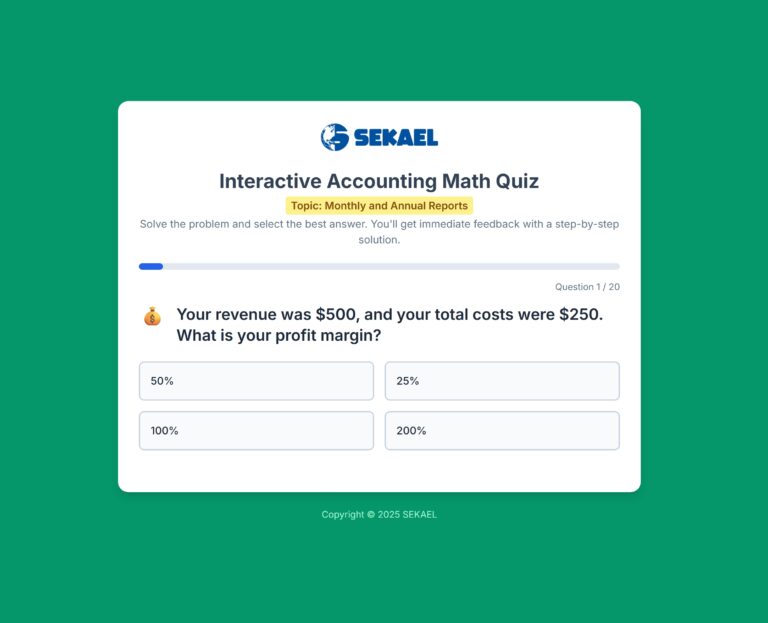The width and height of the screenshot is (768, 623).
Task: Click the Interactive Accounting Math Quiz heading
Action: click(x=379, y=181)
